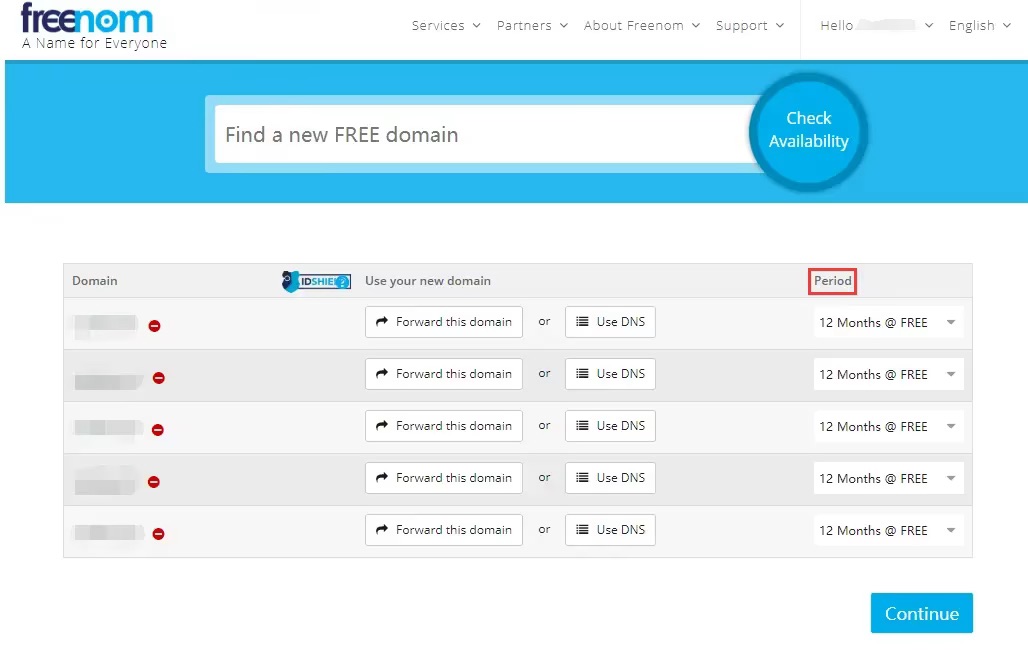The image size is (1028, 651).
Task: Open first row period dropdown
Action: click(887, 323)
